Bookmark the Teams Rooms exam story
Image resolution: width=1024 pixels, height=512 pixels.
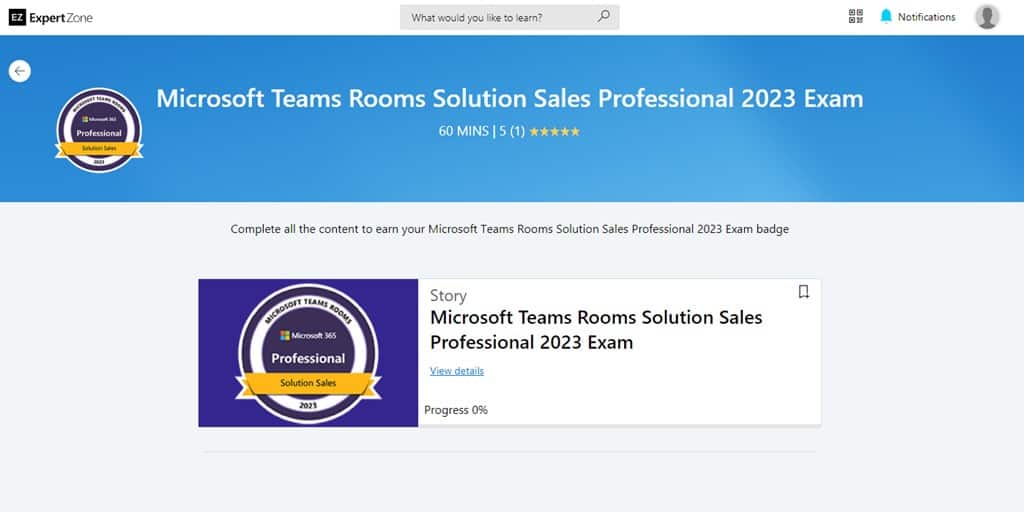[803, 292]
